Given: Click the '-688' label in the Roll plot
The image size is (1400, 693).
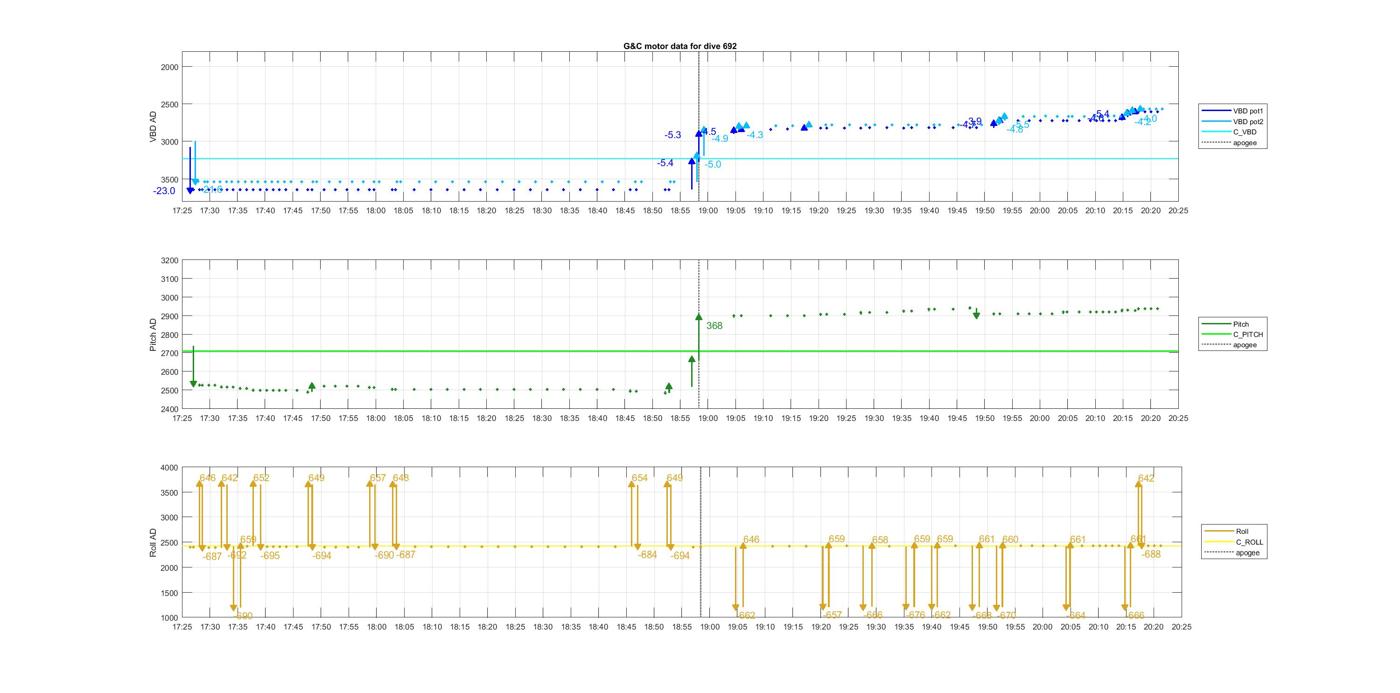Looking at the screenshot, I should [x=1152, y=554].
